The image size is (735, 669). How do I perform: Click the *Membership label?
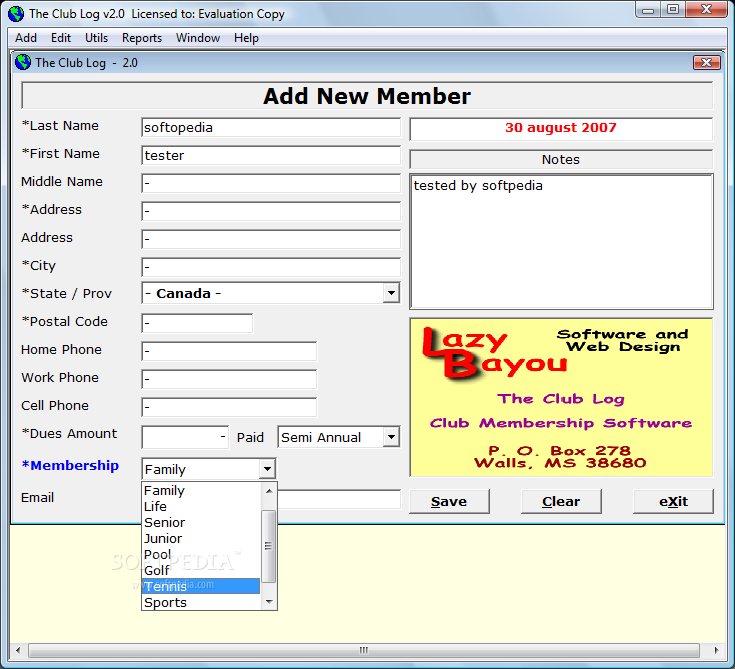pyautogui.click(x=70, y=466)
